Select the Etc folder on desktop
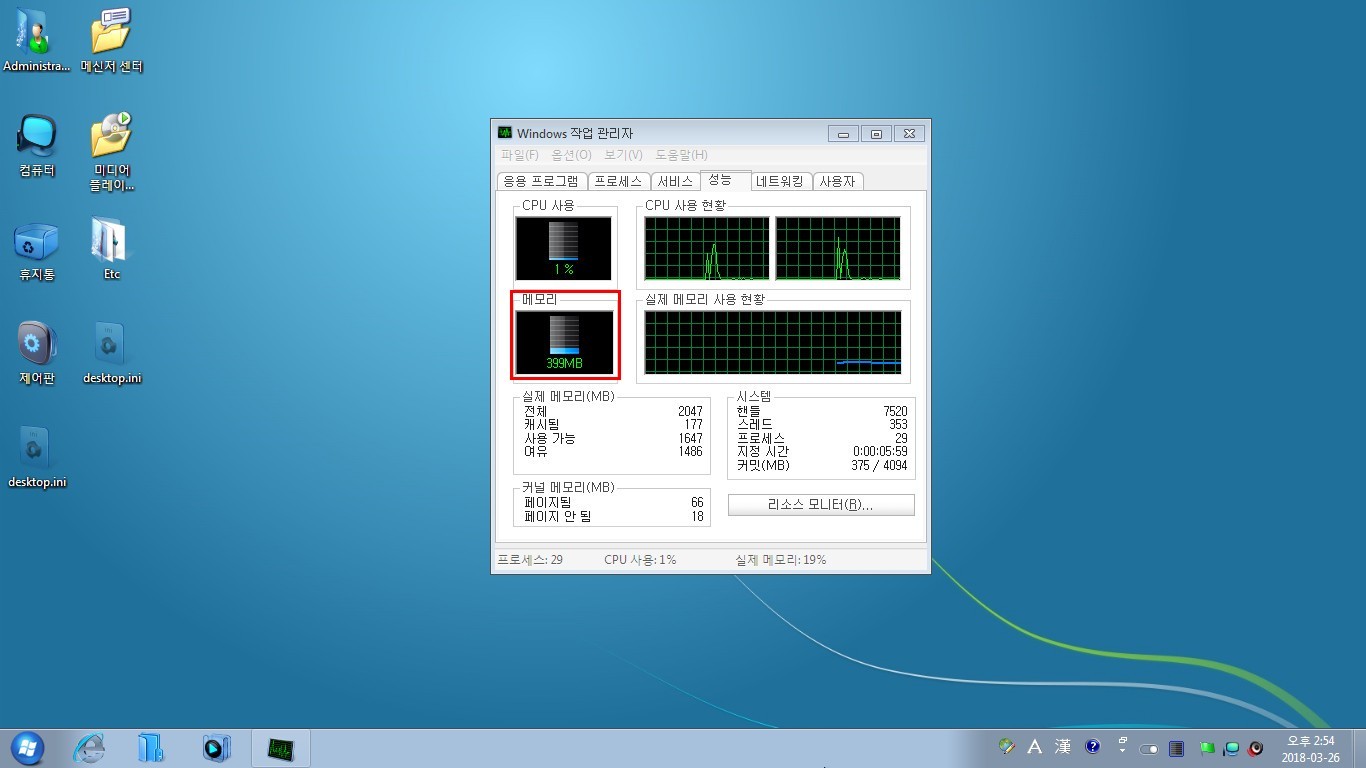 tap(110, 250)
